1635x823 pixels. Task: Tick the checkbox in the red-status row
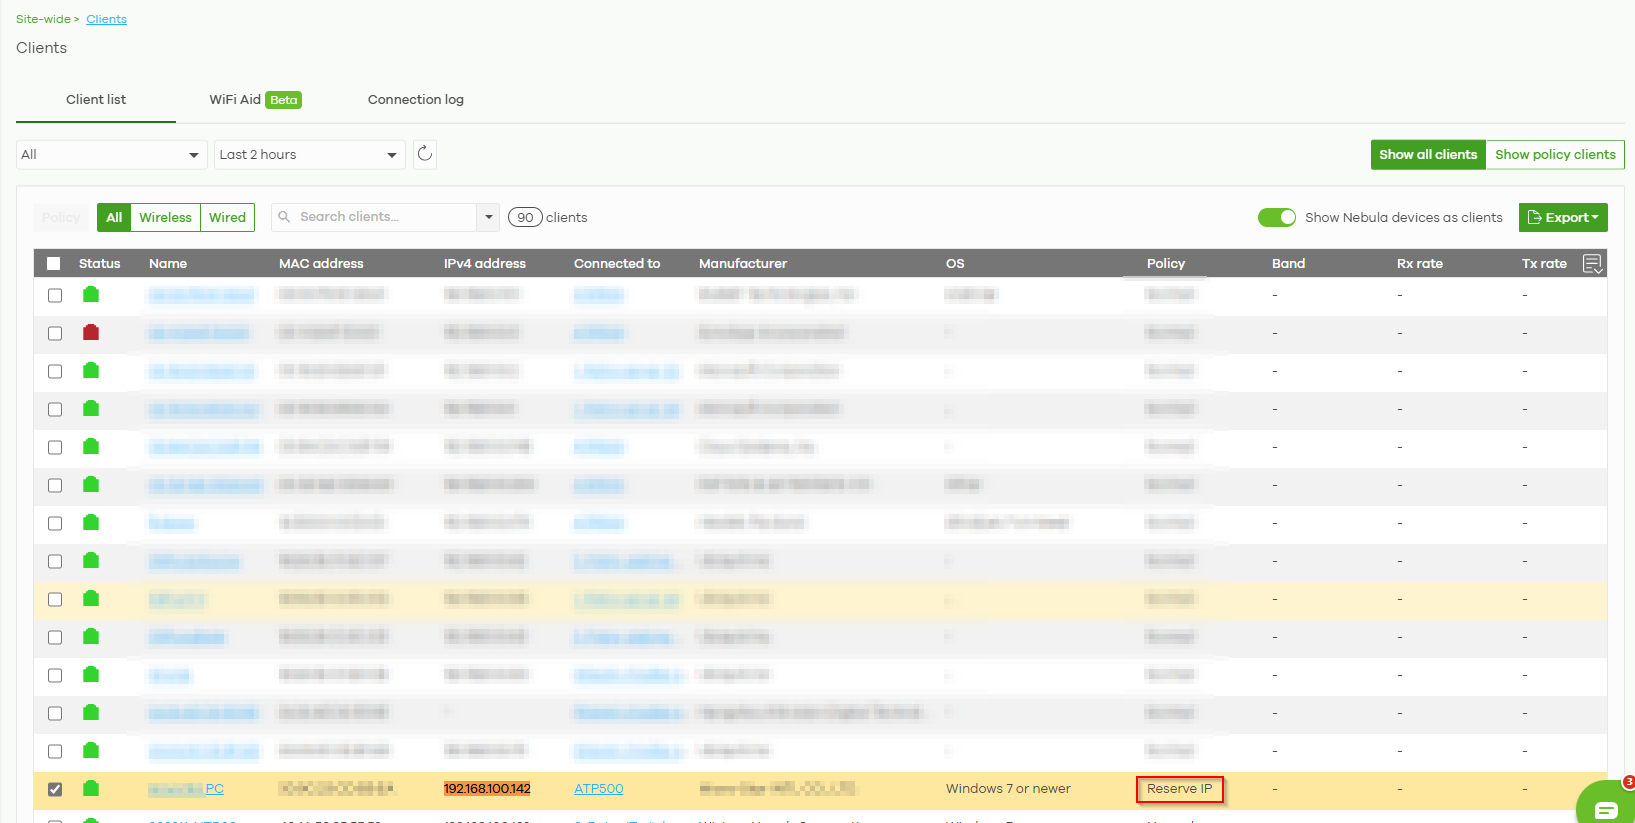55,333
